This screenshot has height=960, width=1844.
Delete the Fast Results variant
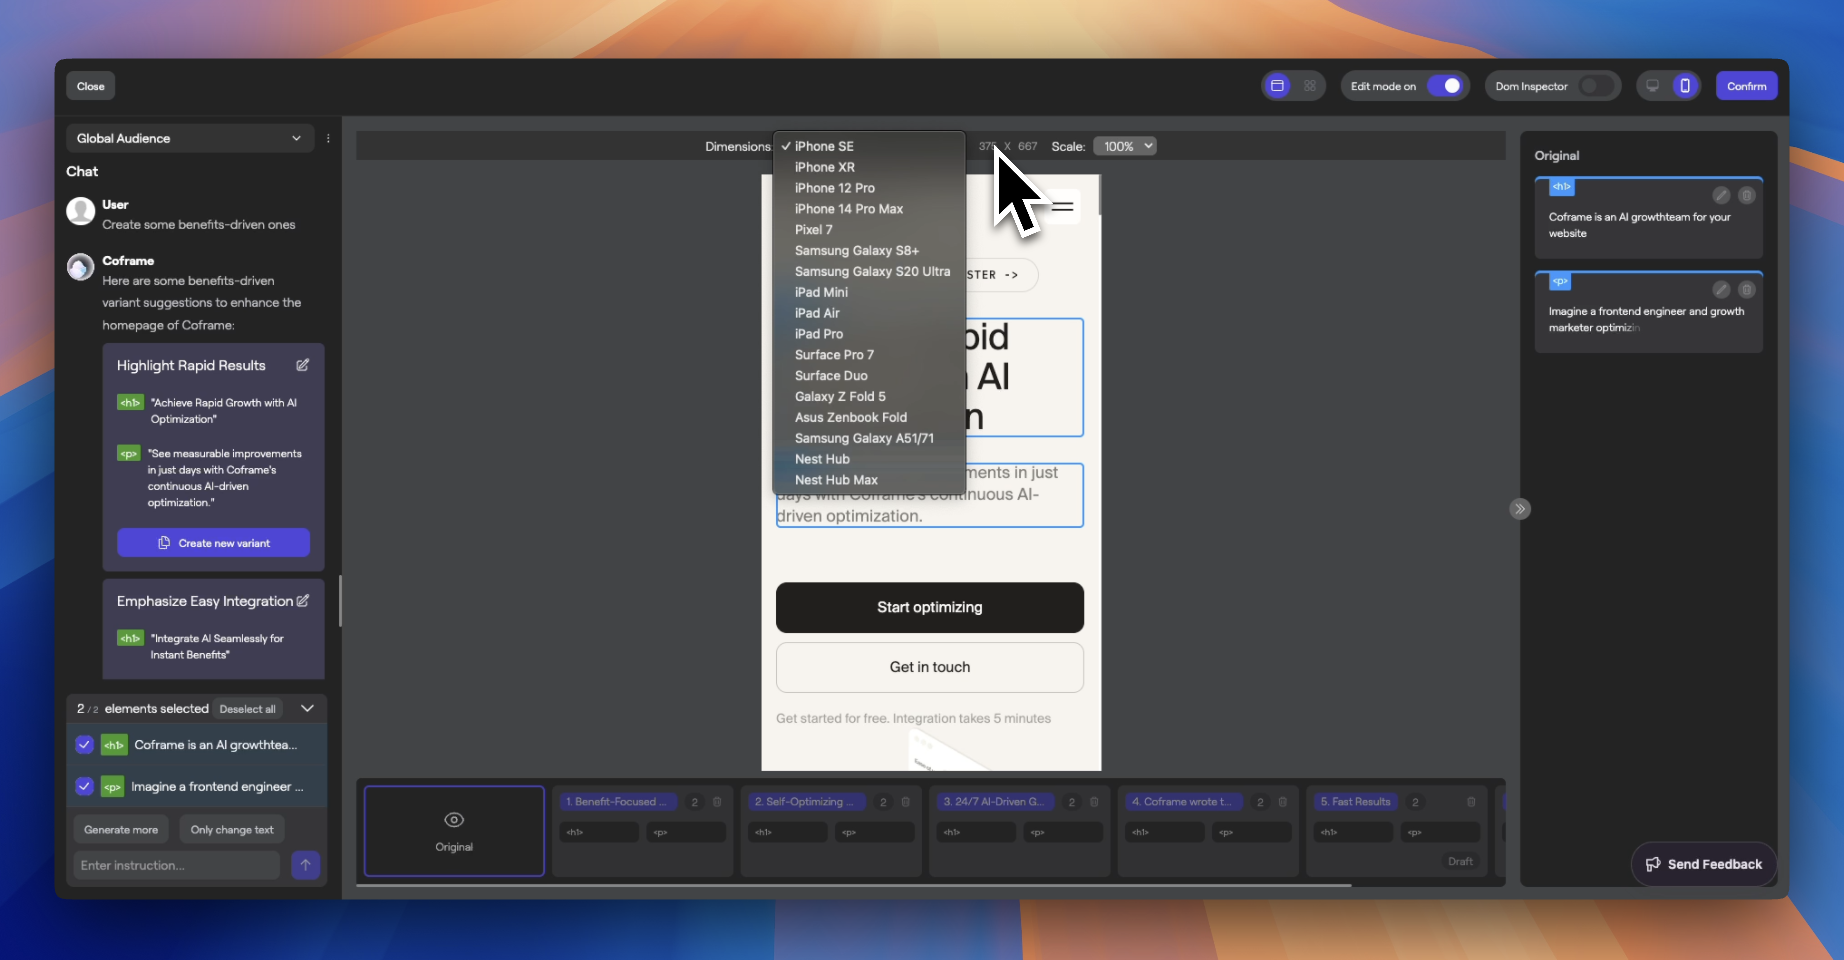point(1471,802)
